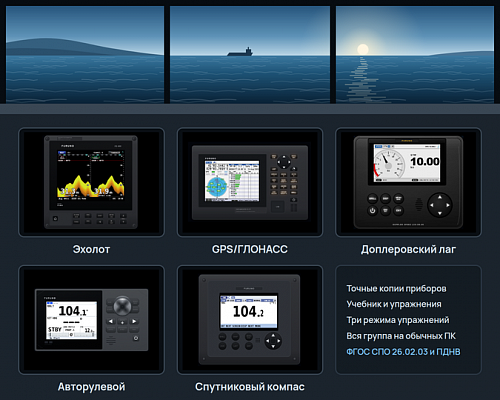This screenshot has height=400, width=500.
Task: Open the Доплеровский лаг device image
Action: (408, 182)
